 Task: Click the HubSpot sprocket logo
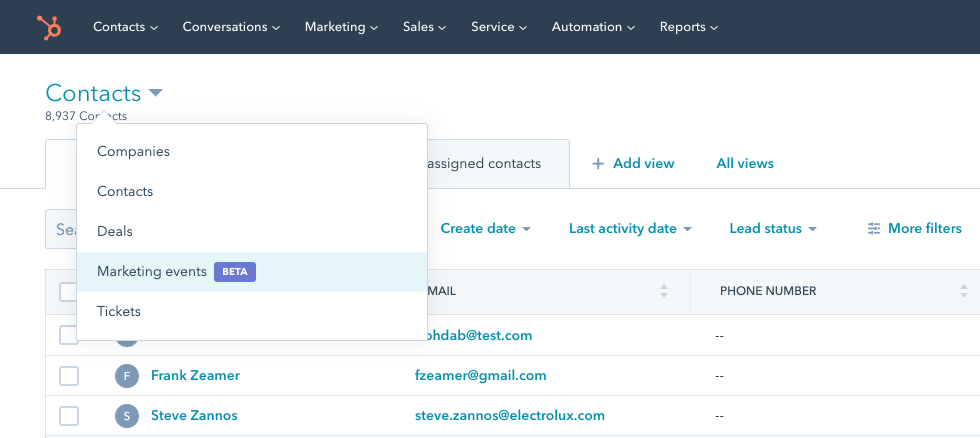tap(48, 27)
